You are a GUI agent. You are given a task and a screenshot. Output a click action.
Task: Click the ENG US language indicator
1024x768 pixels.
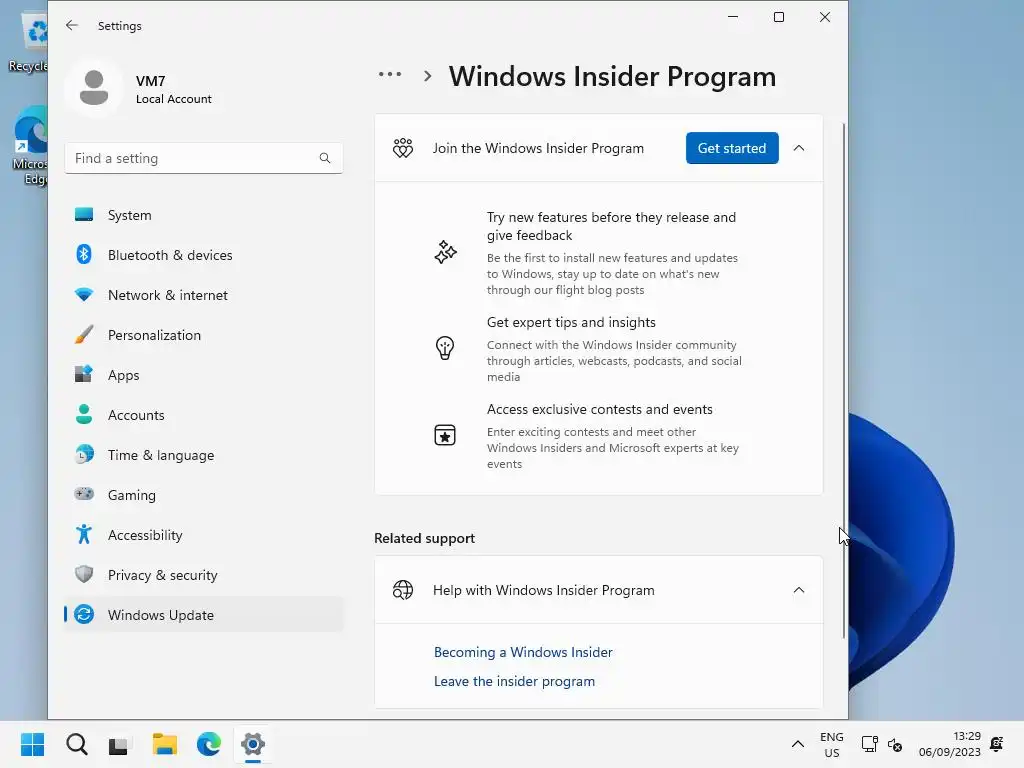[x=831, y=744]
